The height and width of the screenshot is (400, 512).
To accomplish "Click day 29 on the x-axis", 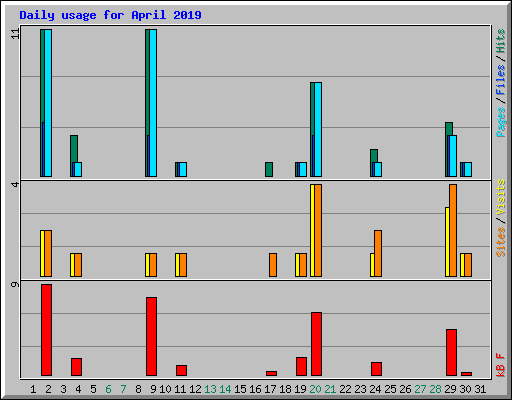I will pos(450,389).
